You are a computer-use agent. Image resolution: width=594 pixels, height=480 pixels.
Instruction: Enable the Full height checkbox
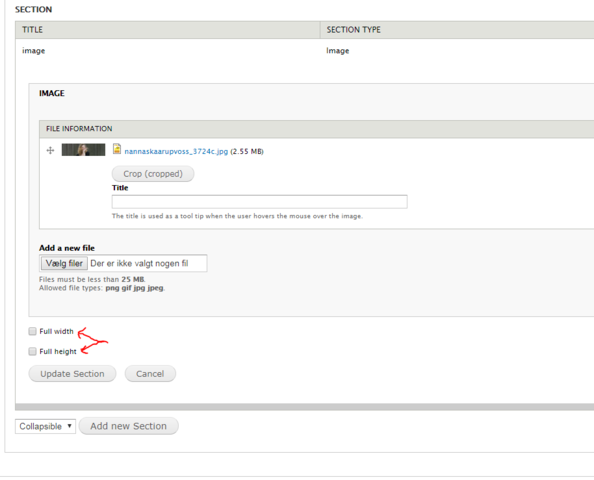33,352
